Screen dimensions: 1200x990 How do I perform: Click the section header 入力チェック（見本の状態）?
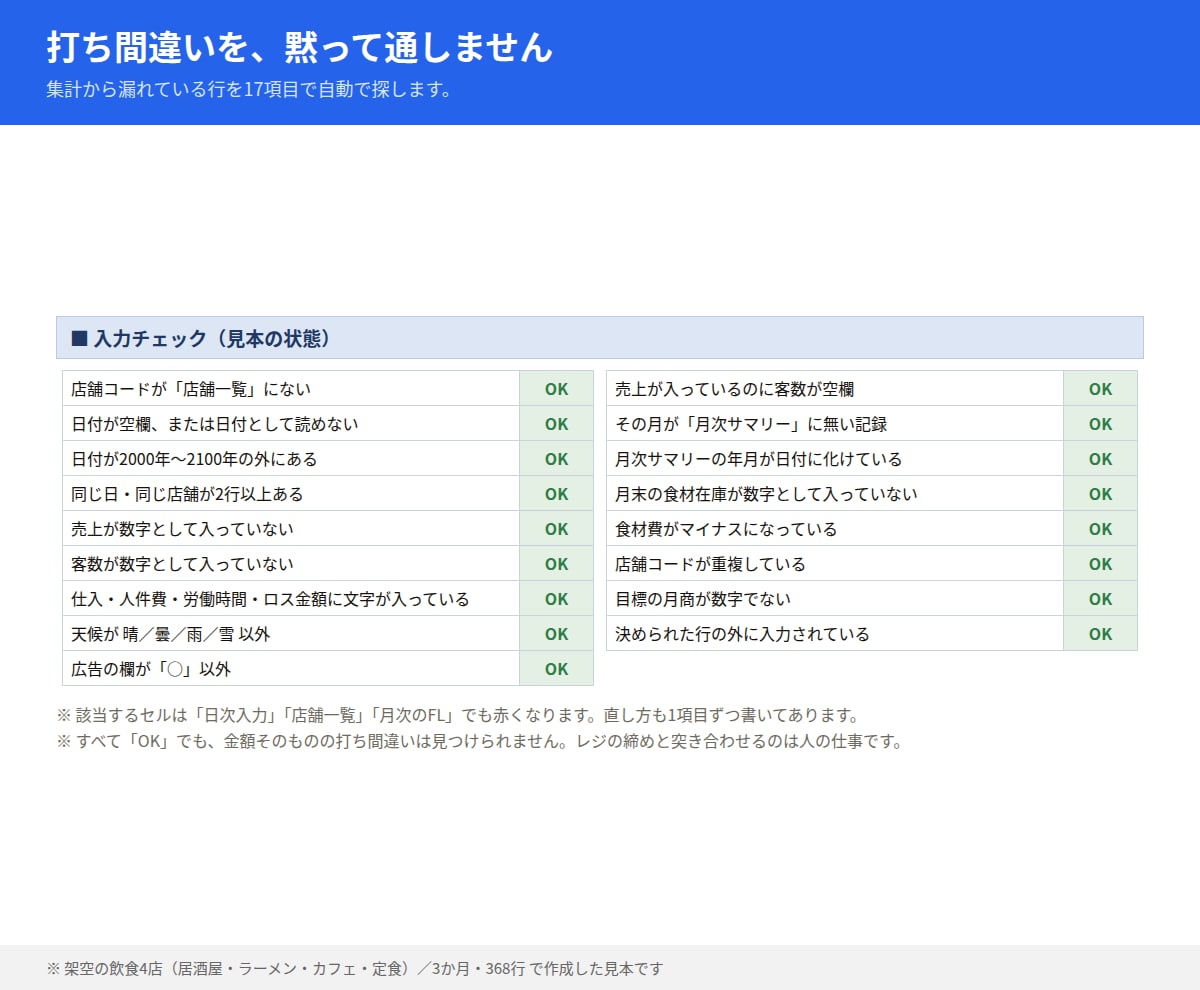click(600, 338)
